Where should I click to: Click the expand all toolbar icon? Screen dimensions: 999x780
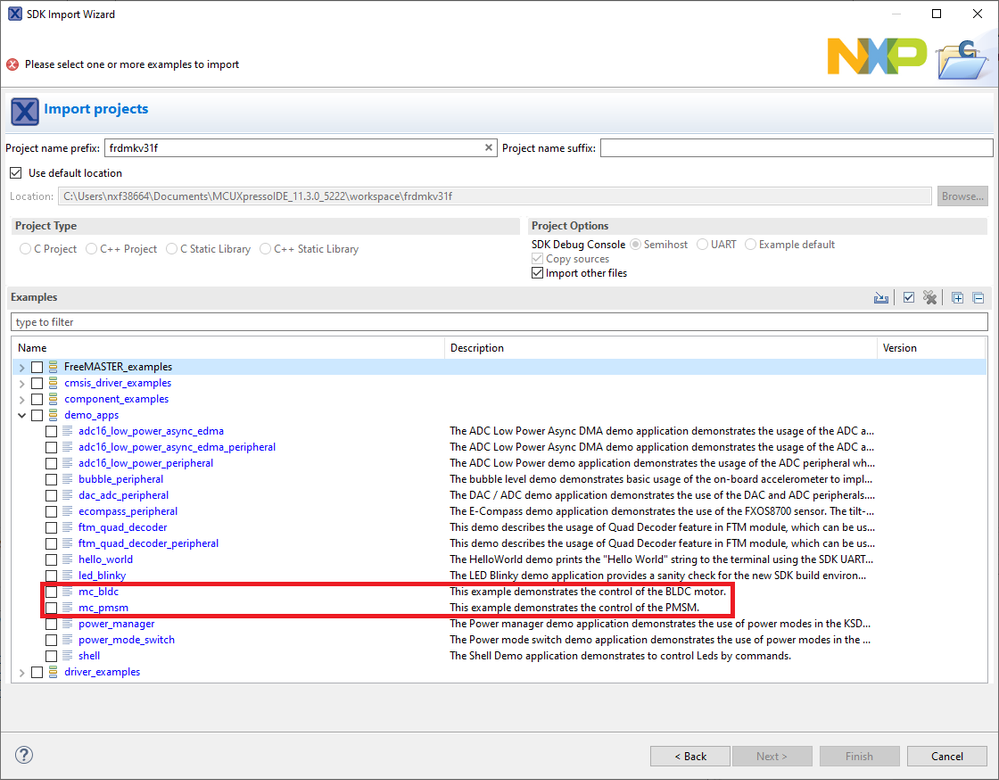click(x=957, y=298)
